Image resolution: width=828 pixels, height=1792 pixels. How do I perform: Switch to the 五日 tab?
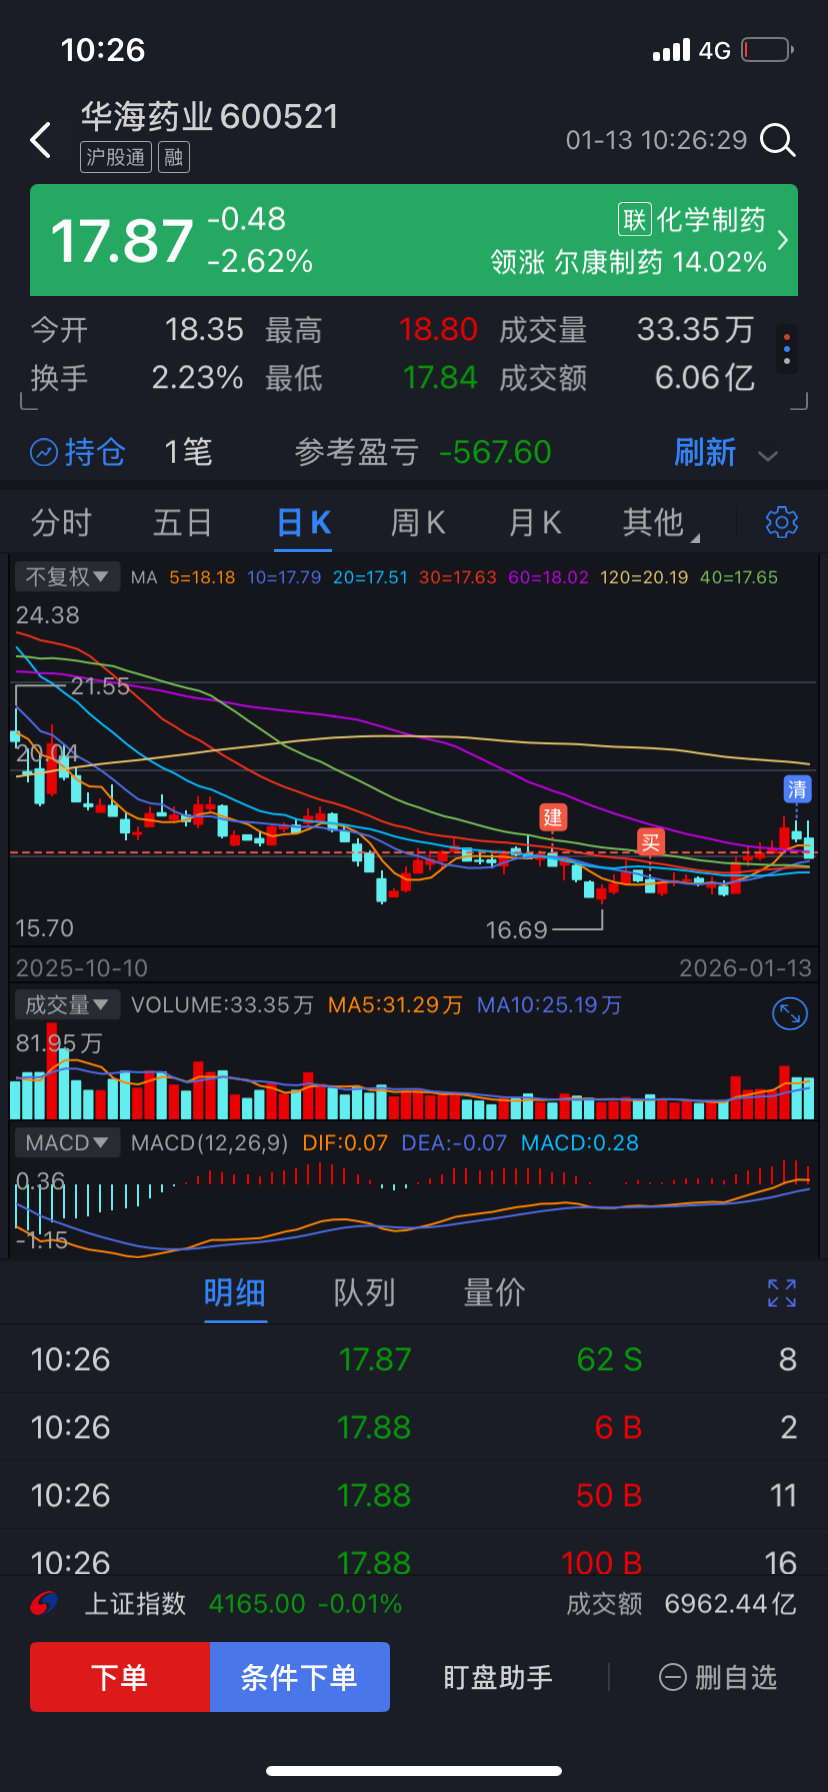[x=182, y=522]
